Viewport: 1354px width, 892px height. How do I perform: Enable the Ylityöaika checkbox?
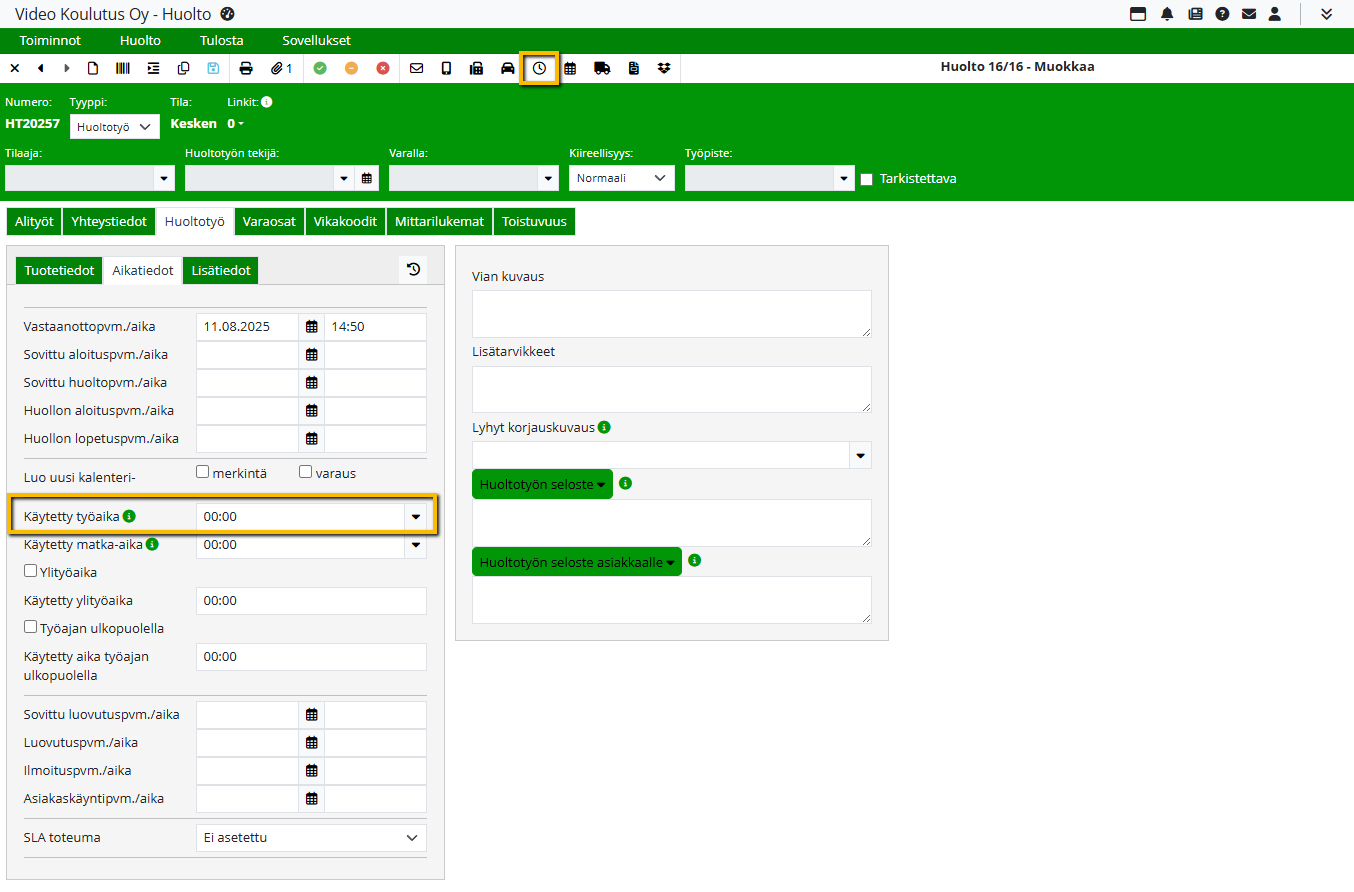coord(31,571)
